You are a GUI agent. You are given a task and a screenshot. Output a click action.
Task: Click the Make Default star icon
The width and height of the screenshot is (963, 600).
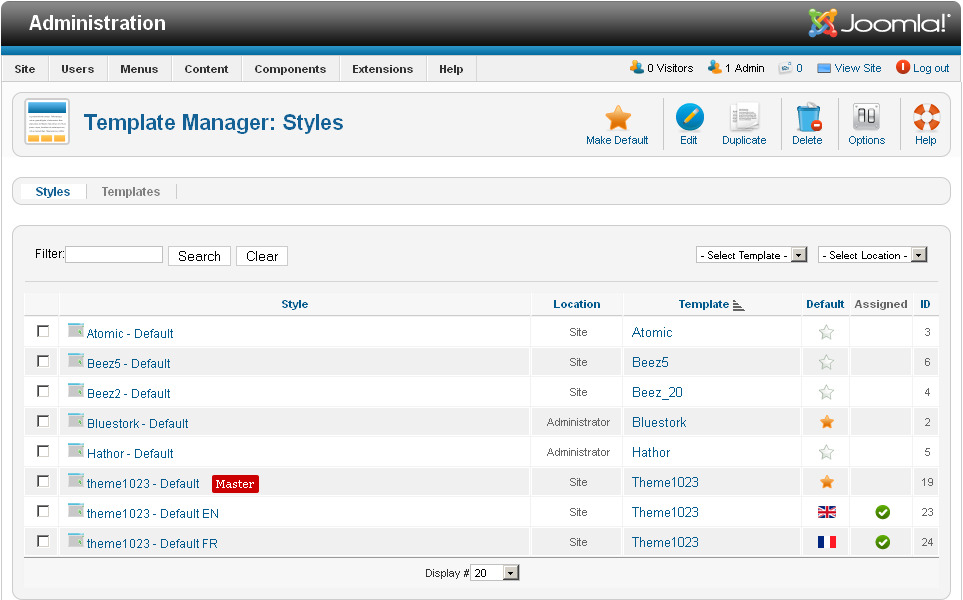coord(618,117)
